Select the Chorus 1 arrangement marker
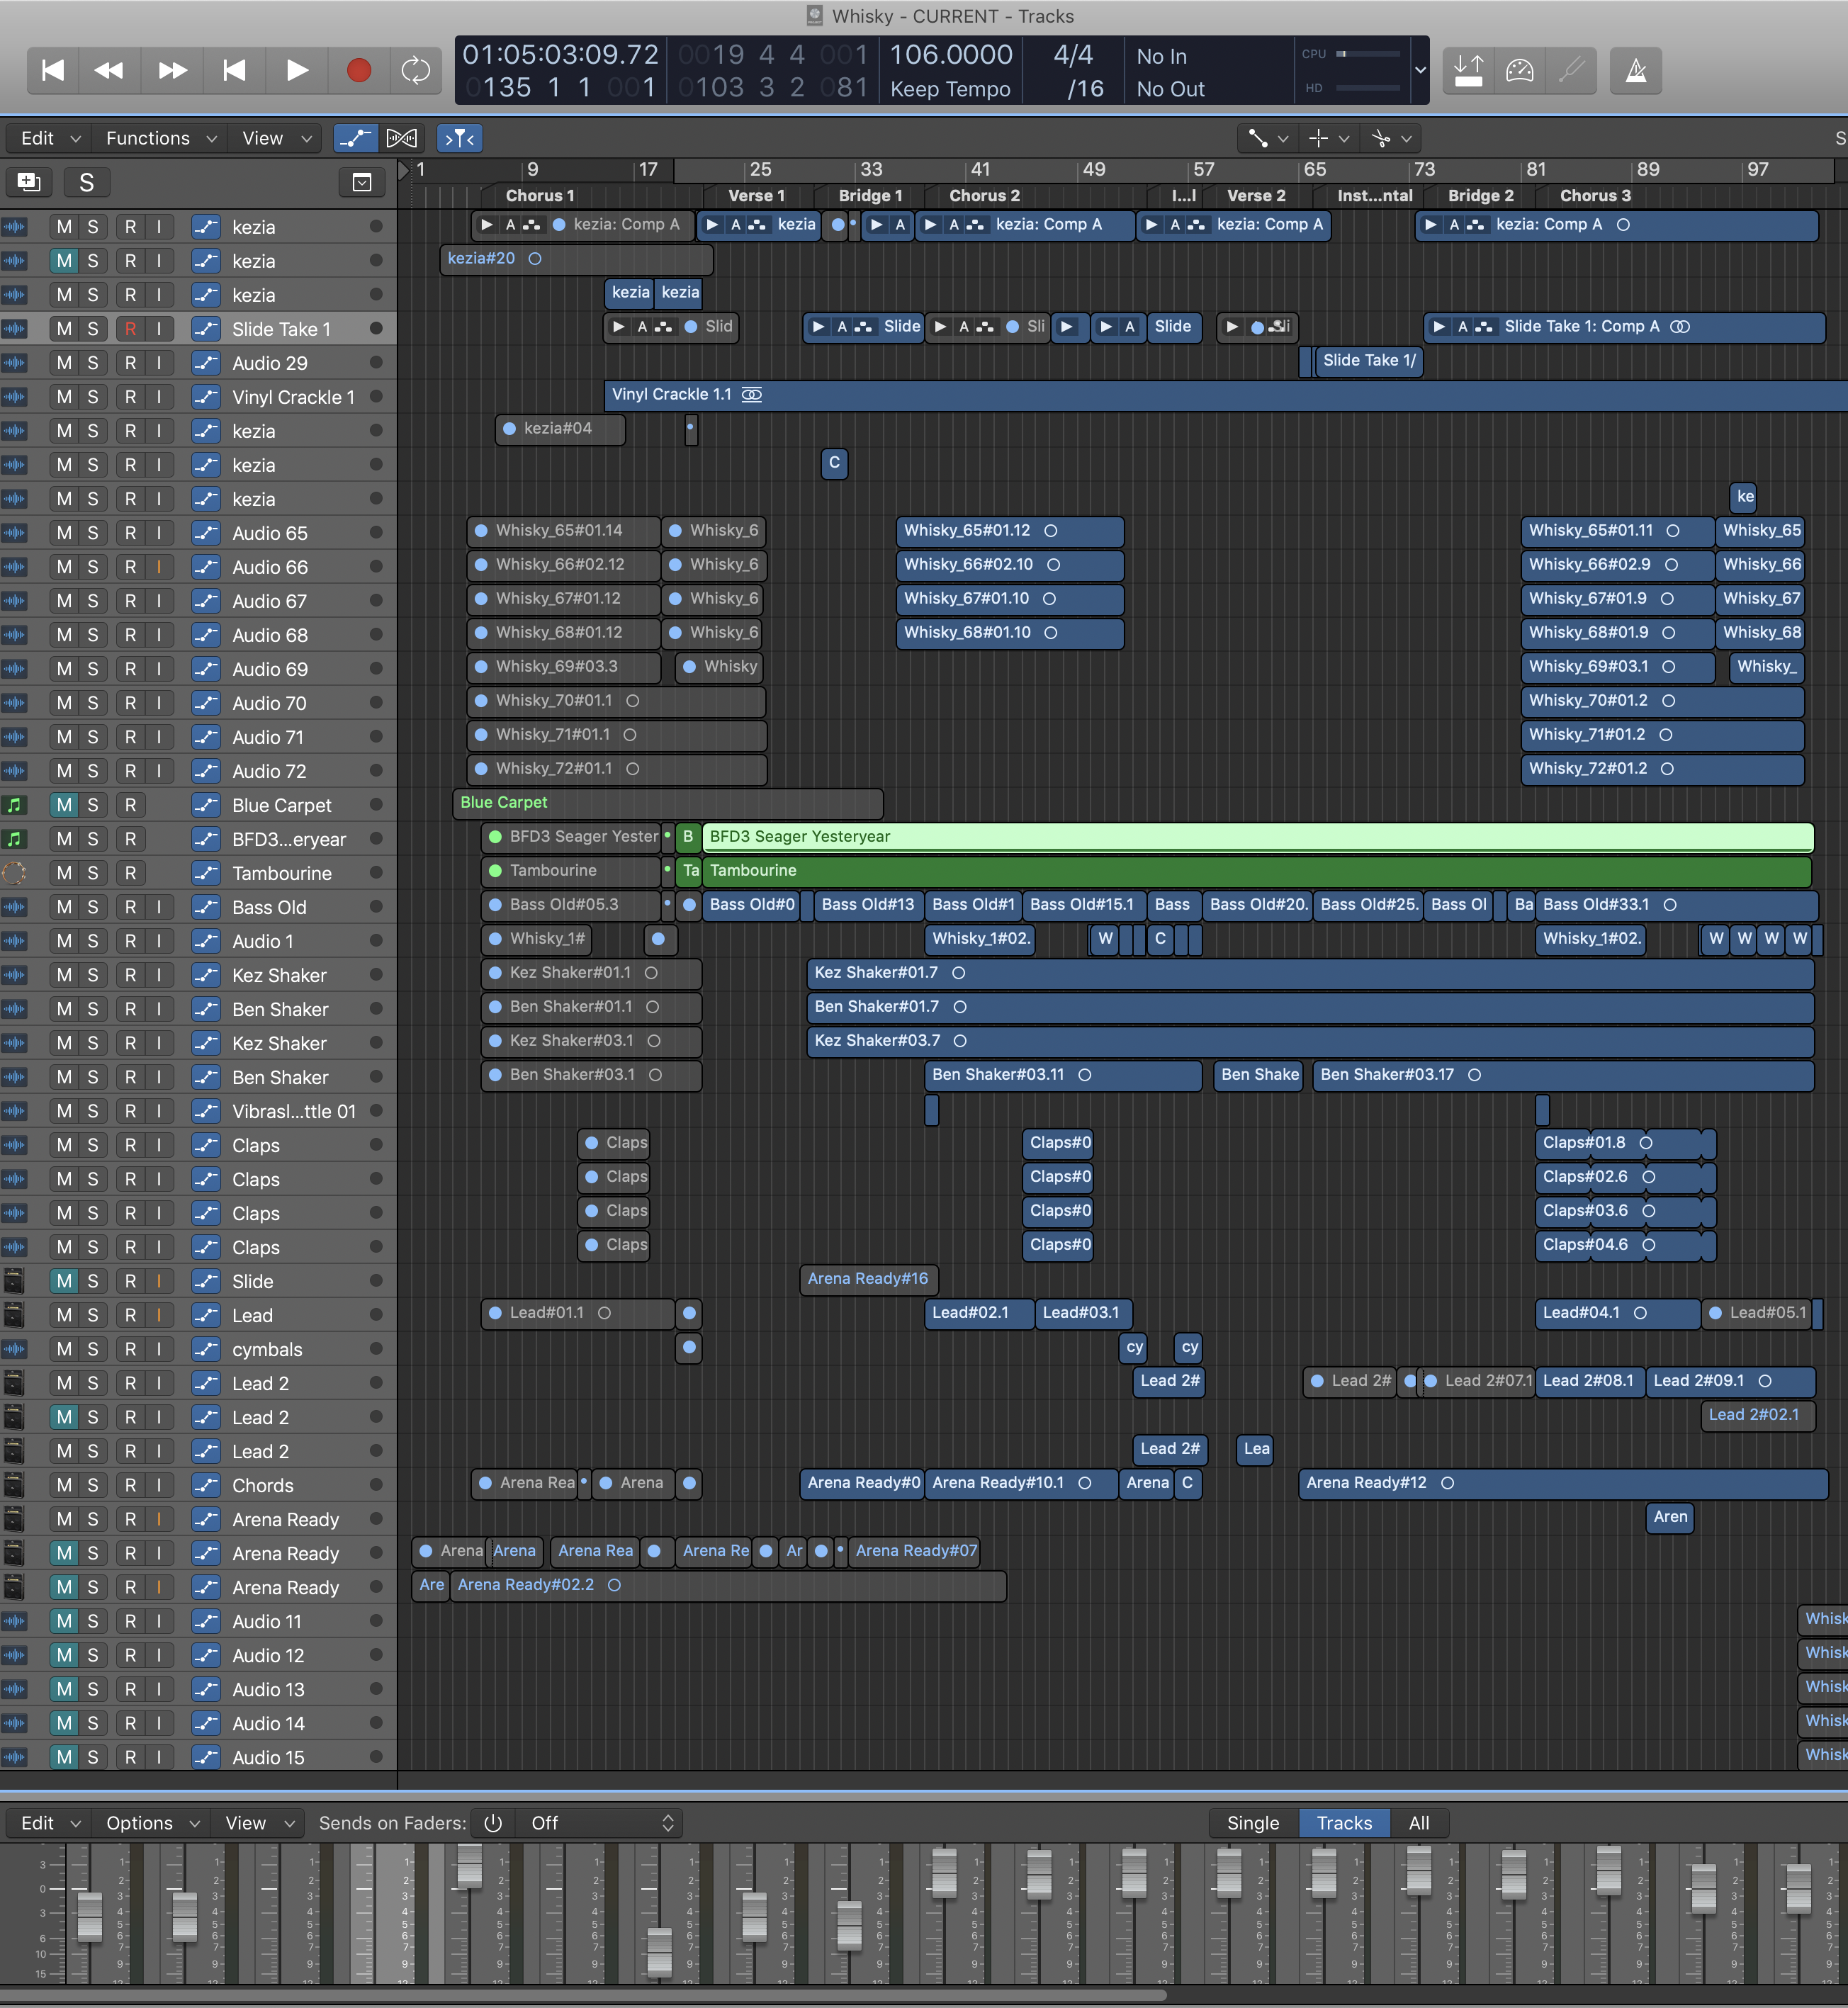 pos(540,196)
